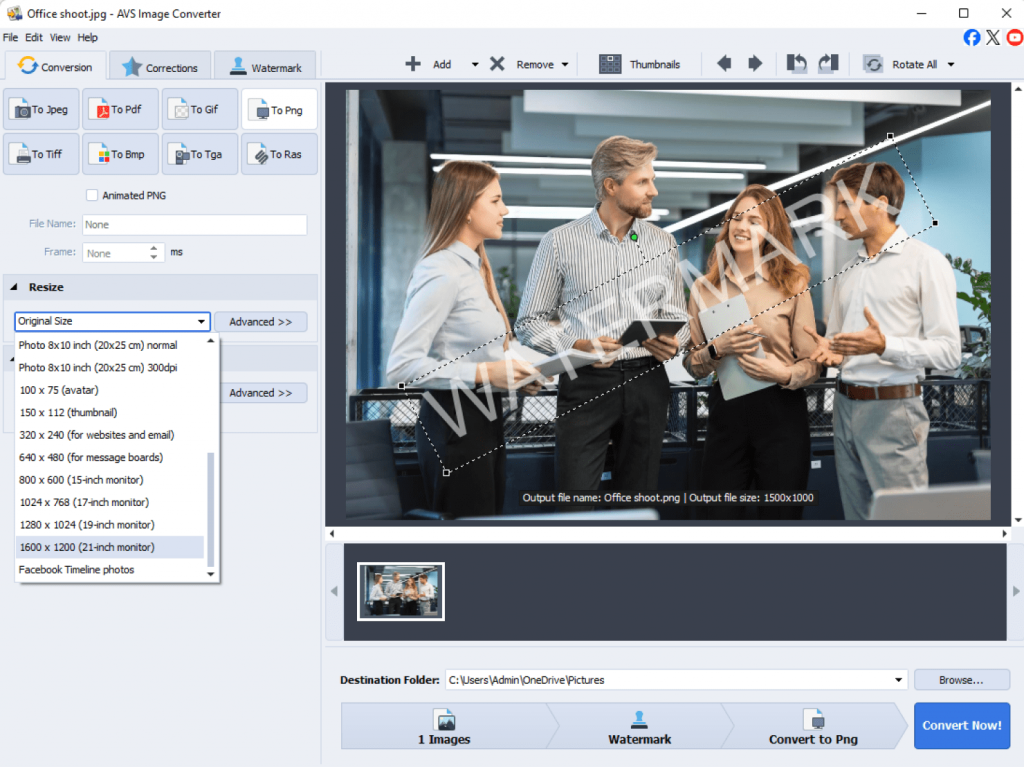
Task: Pick the To Gif output format
Action: (x=199, y=110)
